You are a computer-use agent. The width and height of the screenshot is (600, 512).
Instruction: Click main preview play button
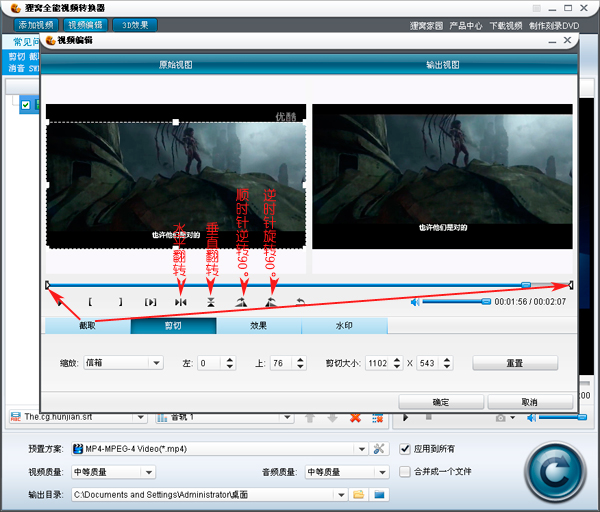(406, 417)
